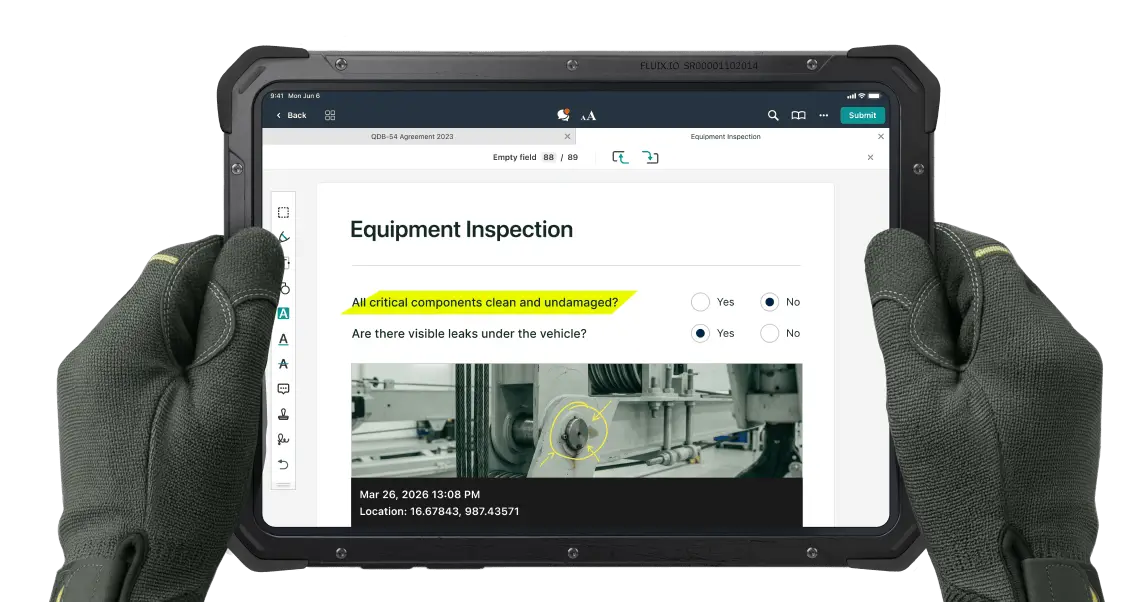The height and width of the screenshot is (602, 1141).
Task: Add a comment note annotation
Action: 283,389
